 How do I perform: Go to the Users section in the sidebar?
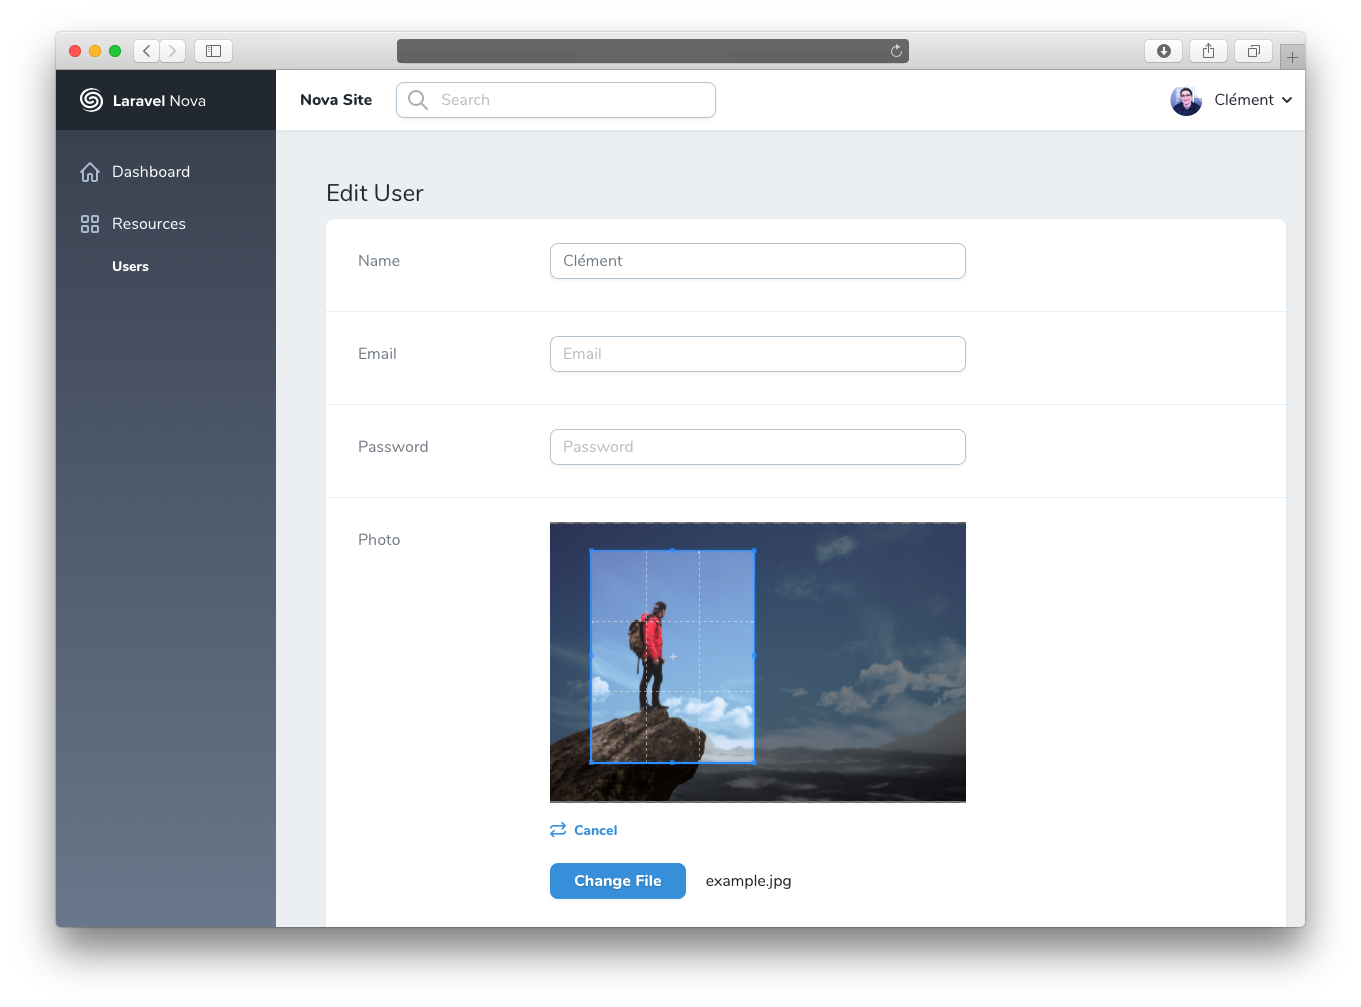point(130,266)
